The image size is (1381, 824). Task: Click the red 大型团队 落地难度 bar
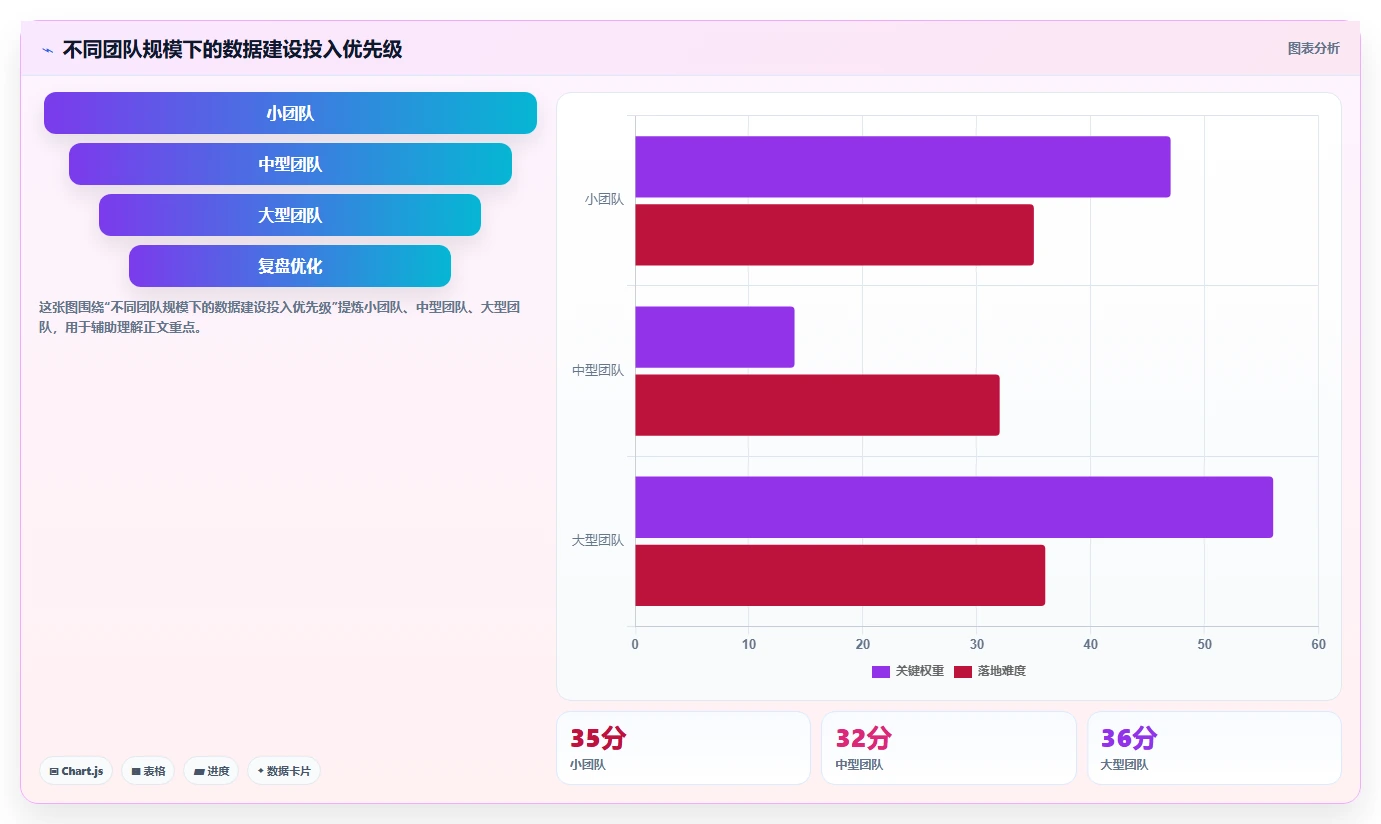click(840, 575)
